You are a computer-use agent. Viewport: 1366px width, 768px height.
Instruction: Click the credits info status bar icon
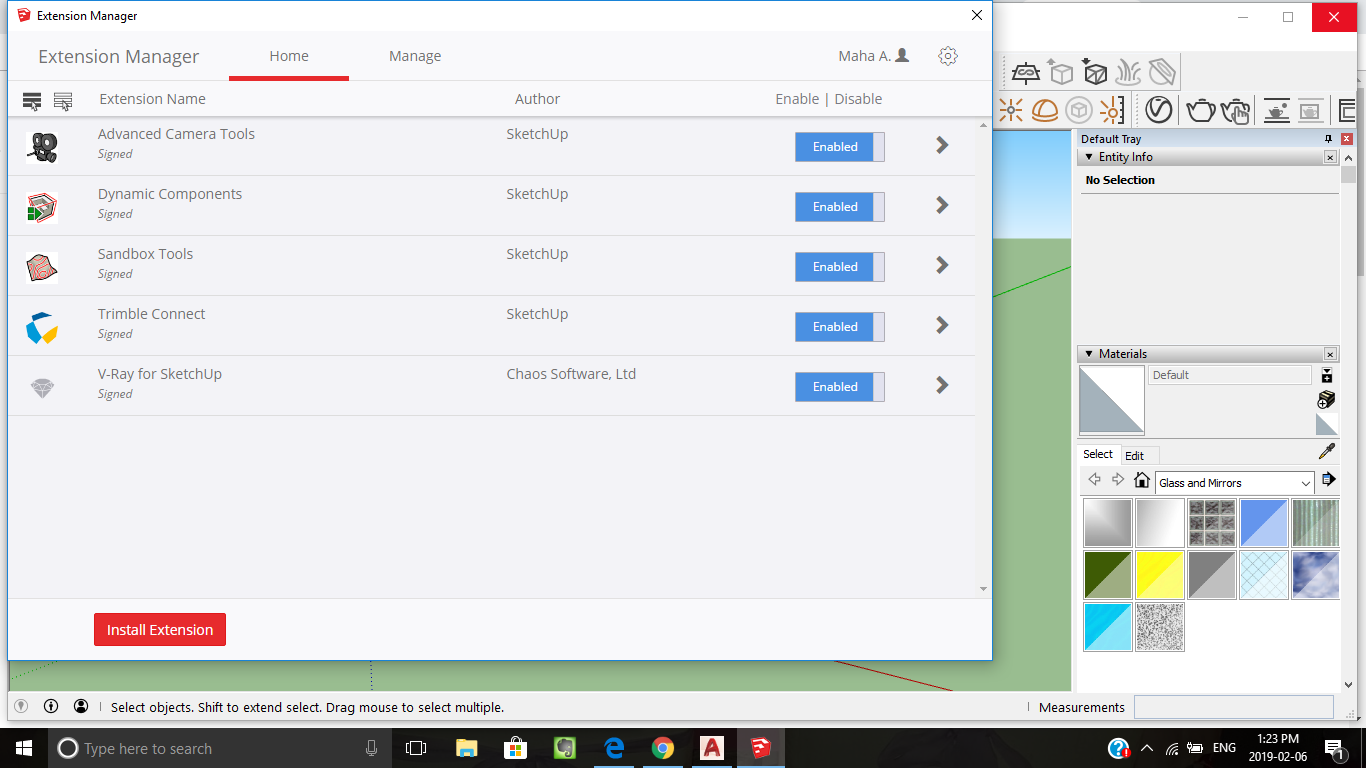51,706
